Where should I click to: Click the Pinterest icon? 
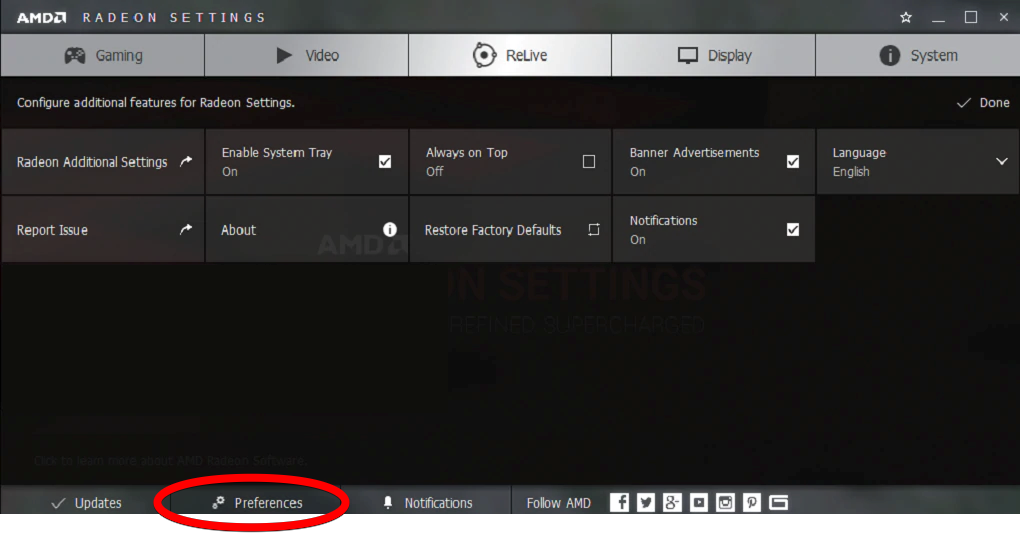point(751,502)
